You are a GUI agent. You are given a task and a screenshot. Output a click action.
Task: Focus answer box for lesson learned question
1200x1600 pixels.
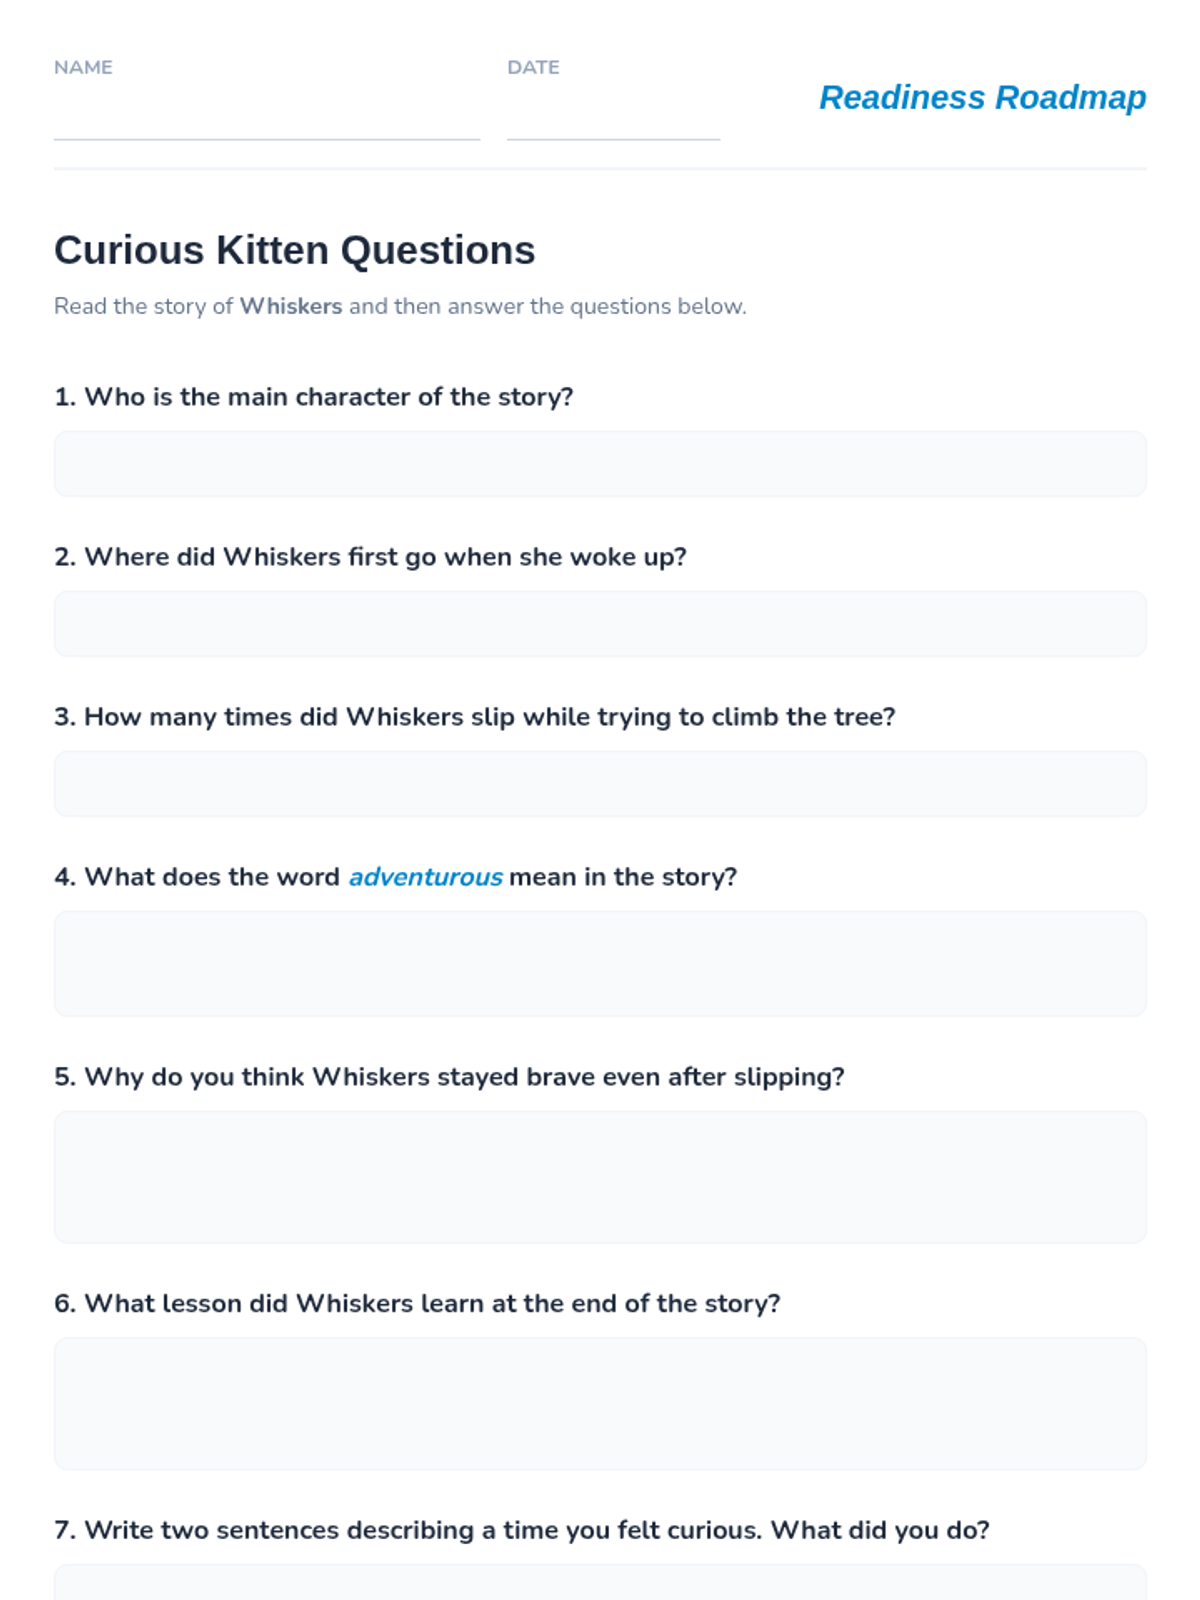pyautogui.click(x=600, y=1404)
